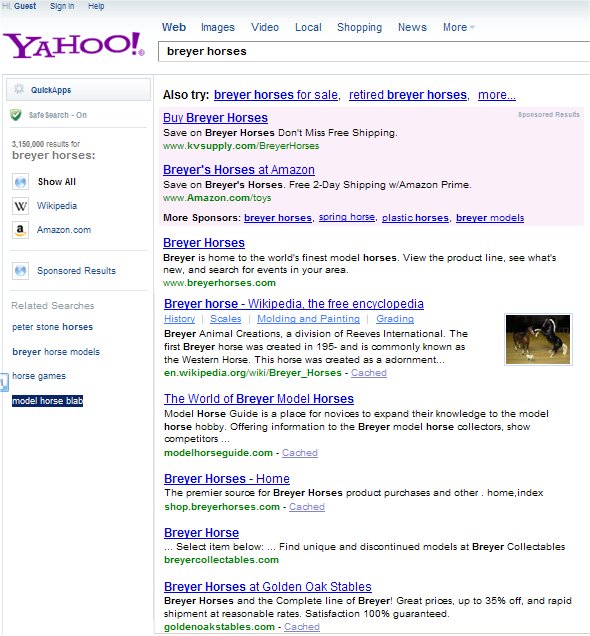The width and height of the screenshot is (590, 636).
Task: Click the modelhorseguide.com URL text
Action: click(x=218, y=453)
